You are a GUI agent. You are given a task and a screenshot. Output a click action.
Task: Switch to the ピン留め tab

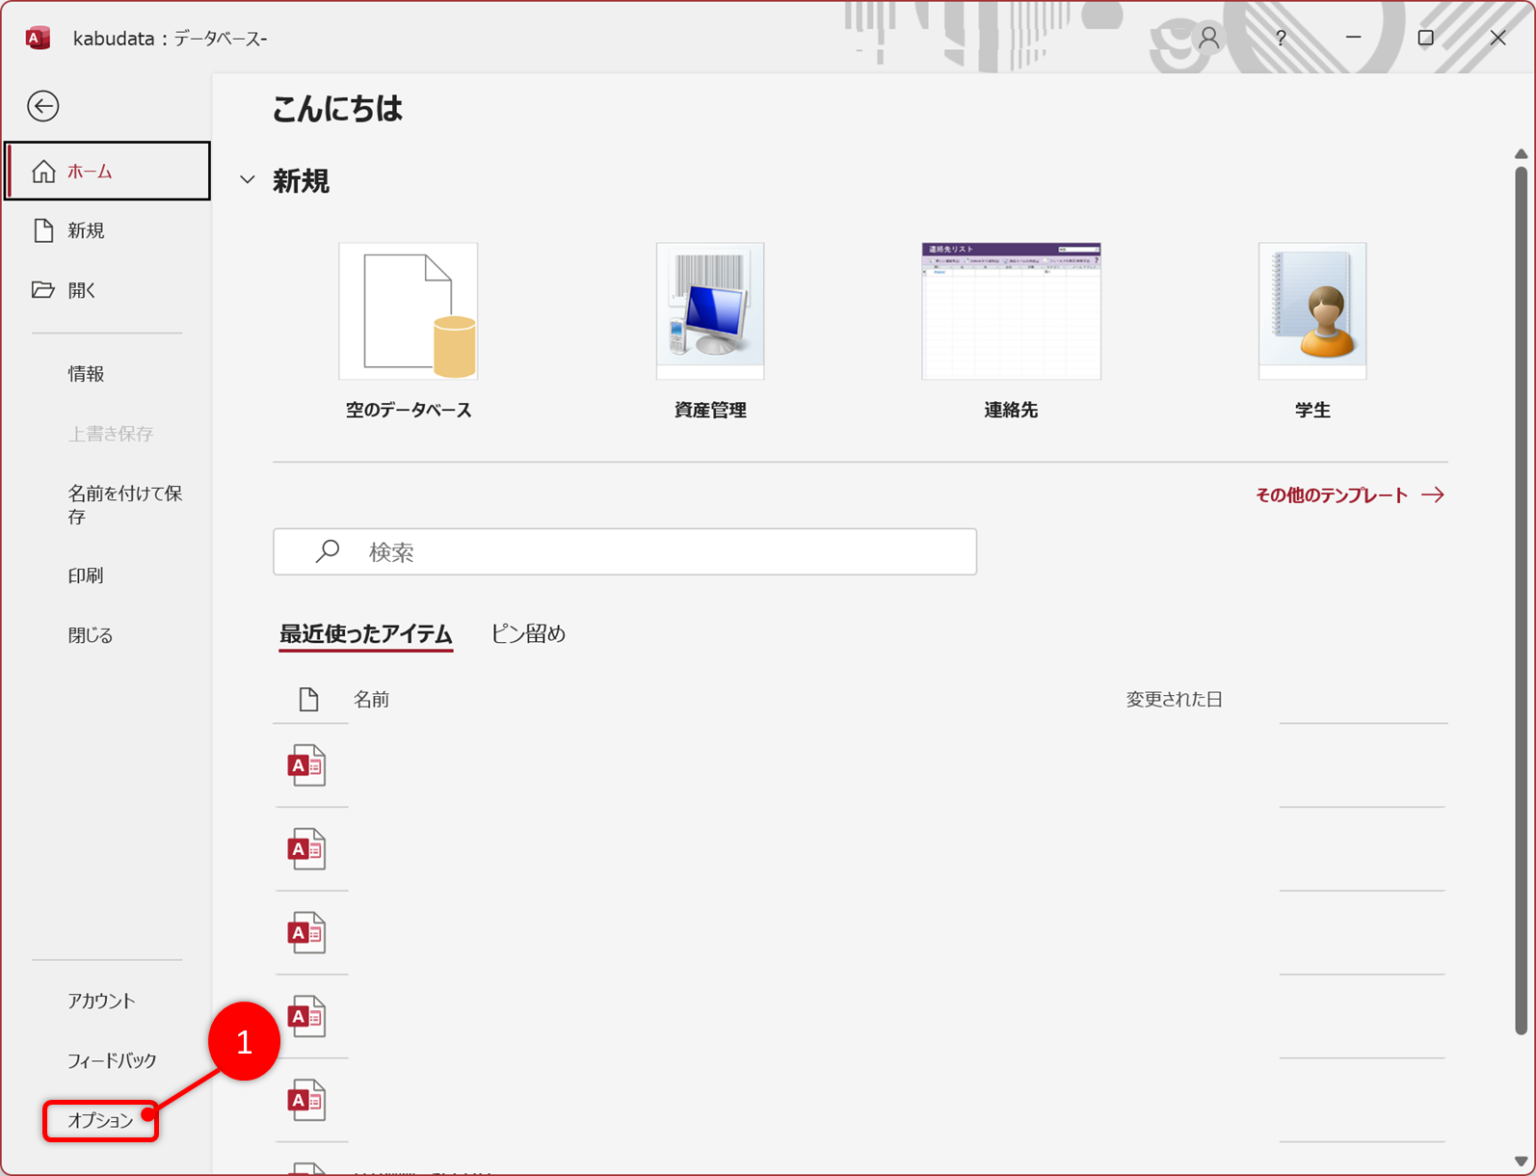pyautogui.click(x=528, y=634)
